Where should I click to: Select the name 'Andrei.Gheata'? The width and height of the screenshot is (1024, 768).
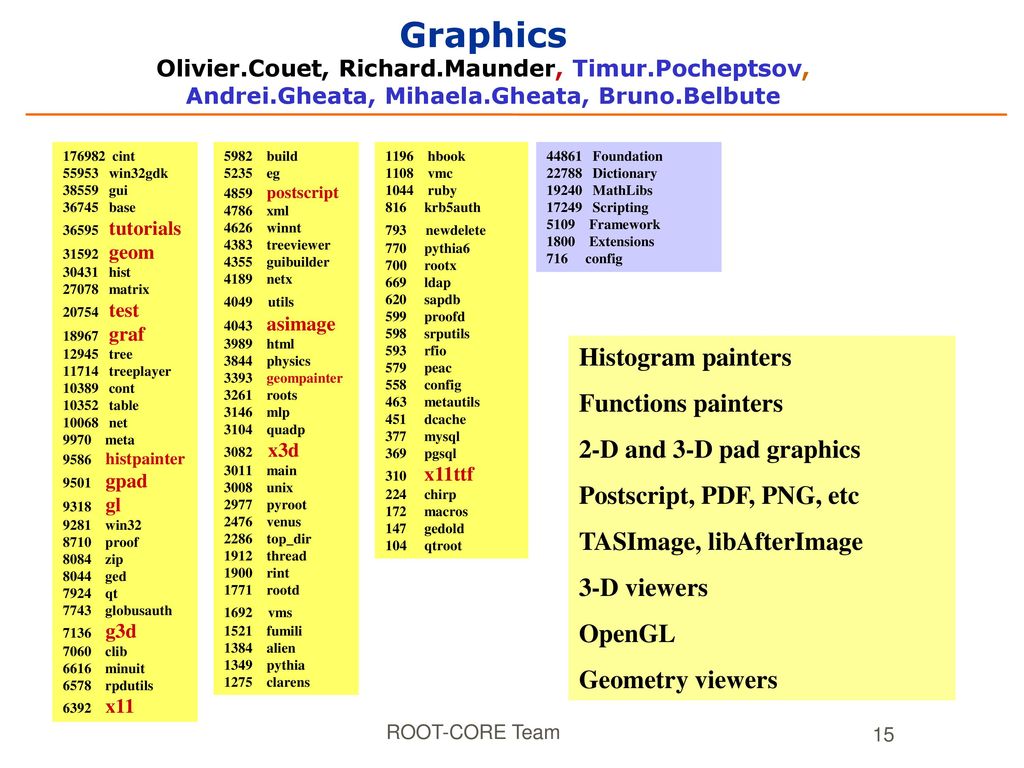click(x=277, y=96)
